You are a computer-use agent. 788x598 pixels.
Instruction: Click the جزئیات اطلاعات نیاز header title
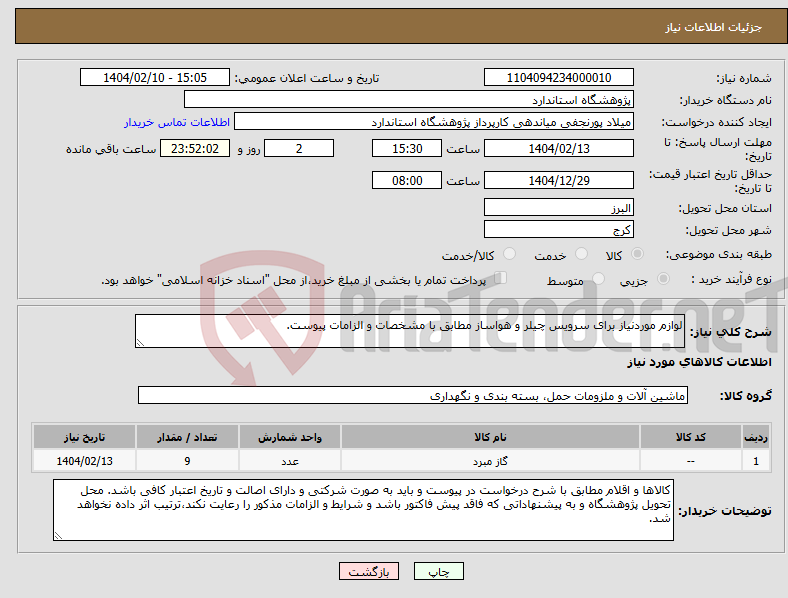pyautogui.click(x=714, y=27)
